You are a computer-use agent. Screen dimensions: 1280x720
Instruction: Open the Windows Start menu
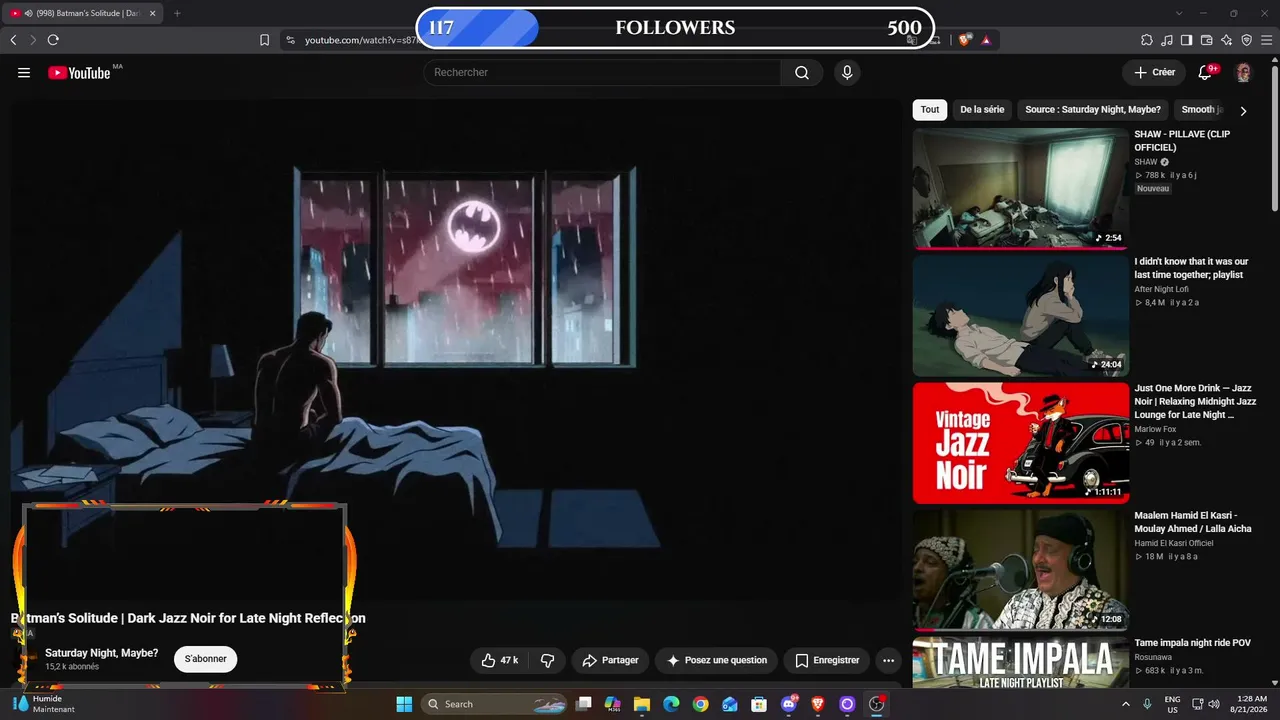[404, 704]
